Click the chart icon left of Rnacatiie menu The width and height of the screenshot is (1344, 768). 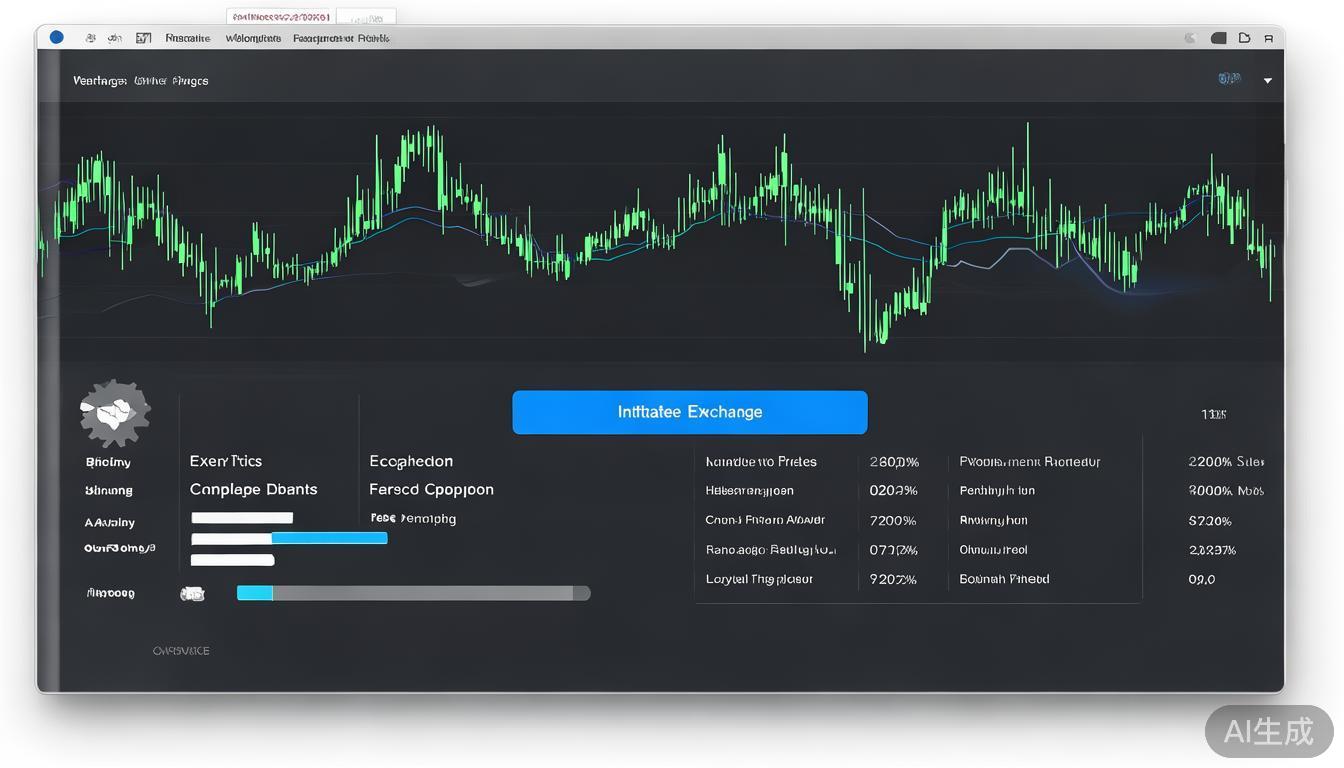pyautogui.click(x=144, y=38)
